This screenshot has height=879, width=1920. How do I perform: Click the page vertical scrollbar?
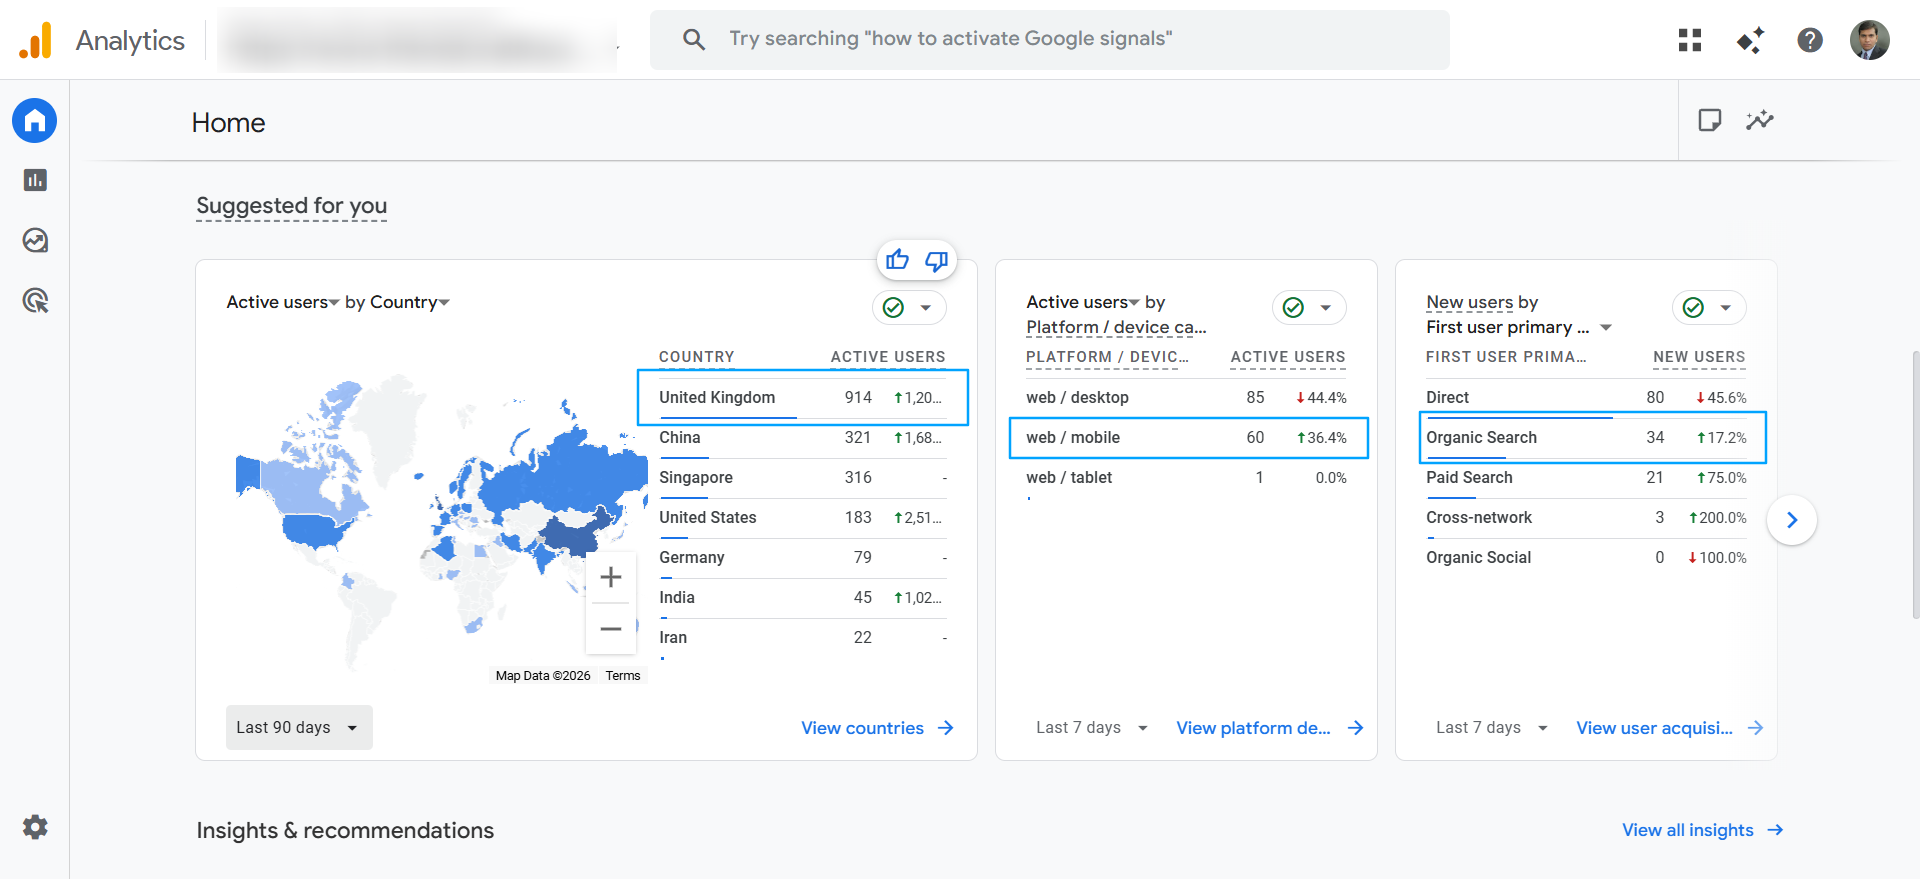tap(1915, 485)
